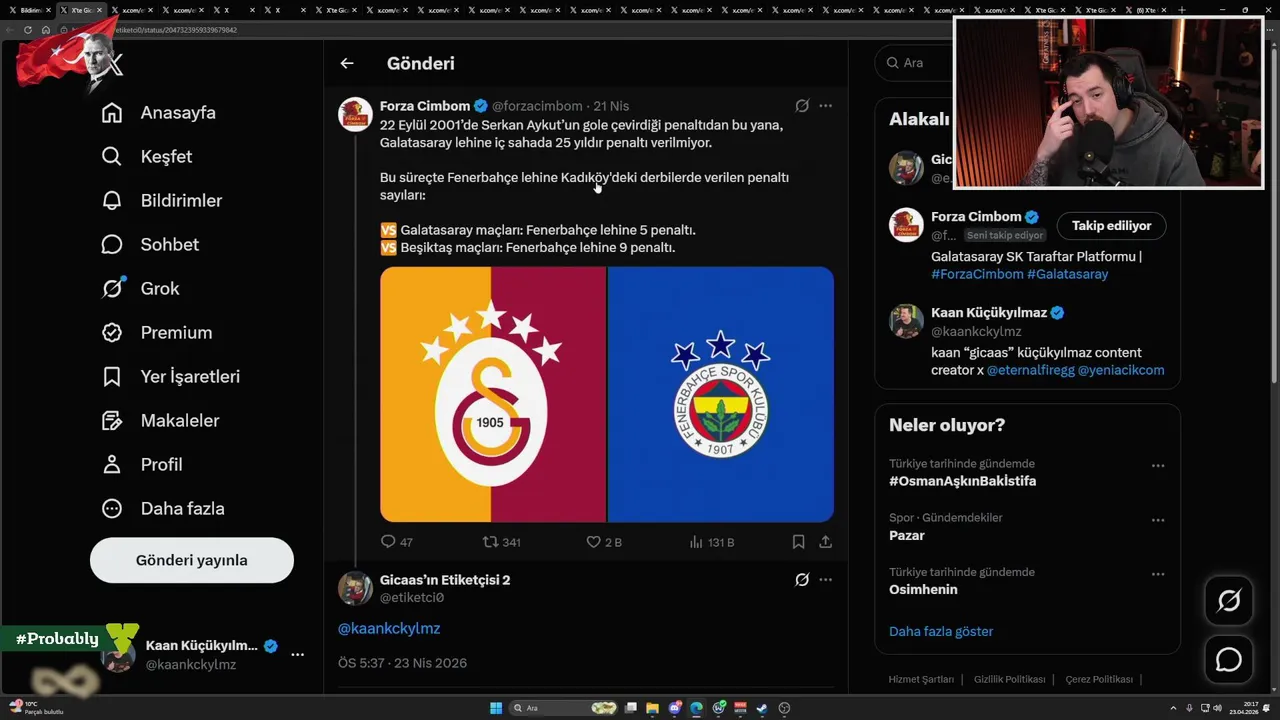Open Sohbet messages
The width and height of the screenshot is (1280, 720).
click(150, 245)
